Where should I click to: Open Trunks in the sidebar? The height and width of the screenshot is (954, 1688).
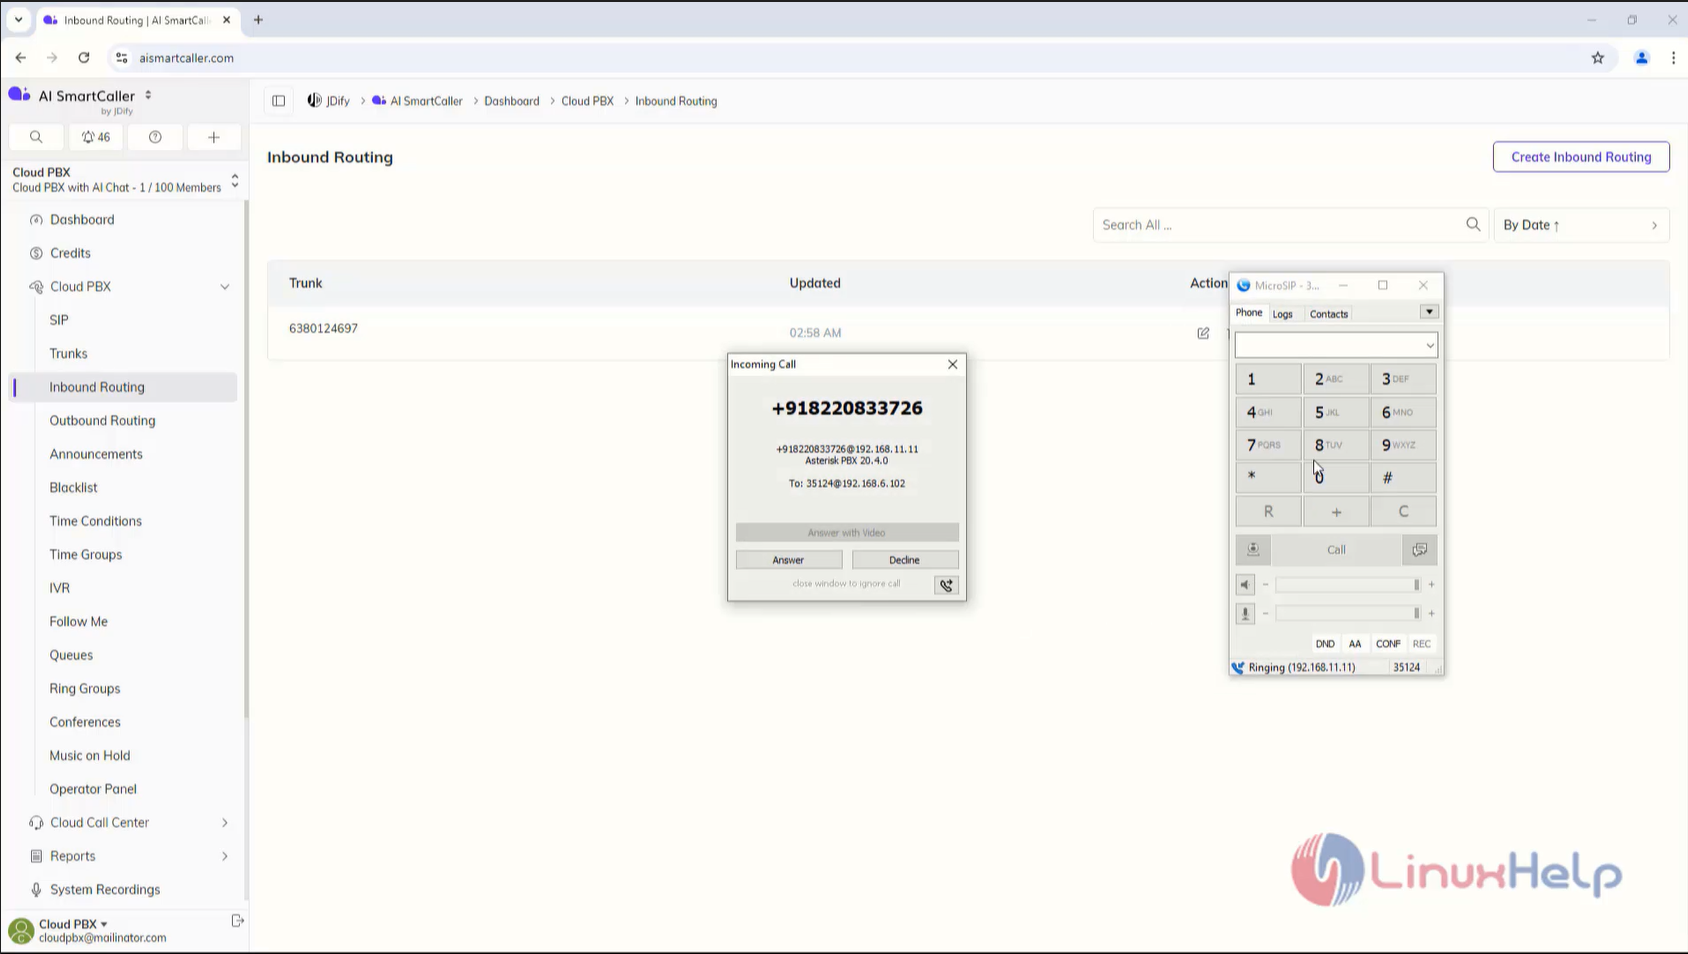point(68,354)
